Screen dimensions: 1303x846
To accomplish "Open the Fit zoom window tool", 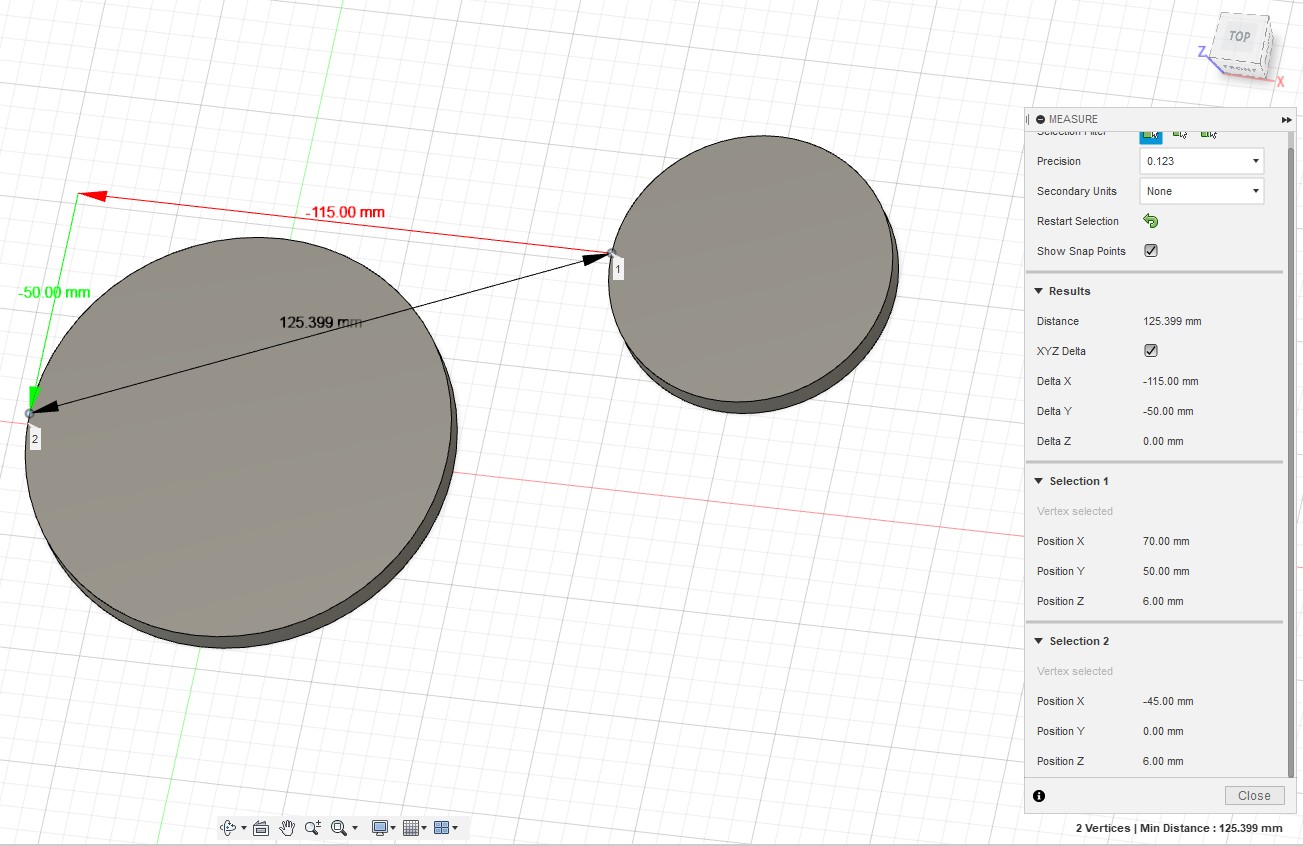I will click(x=338, y=827).
